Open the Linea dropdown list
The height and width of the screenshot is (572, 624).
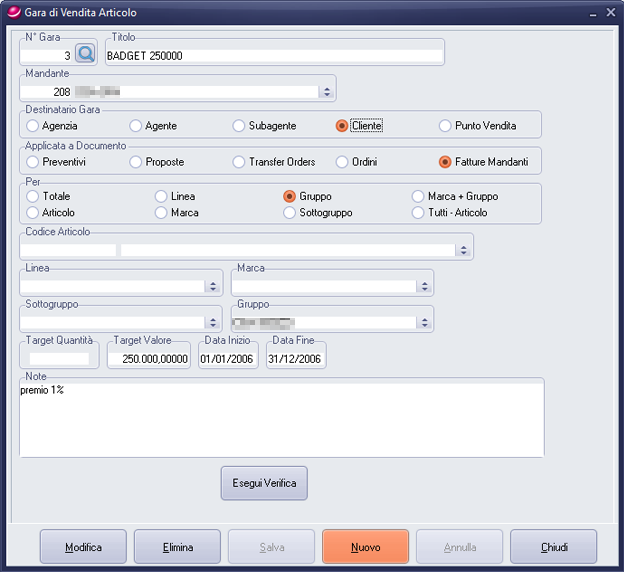coord(212,286)
